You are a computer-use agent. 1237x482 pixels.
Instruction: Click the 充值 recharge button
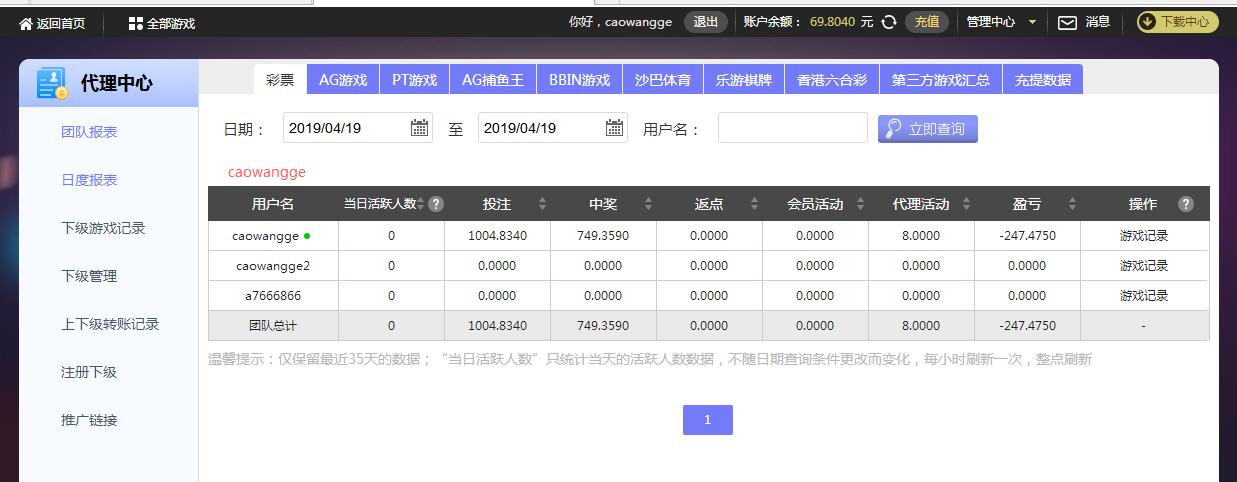927,22
